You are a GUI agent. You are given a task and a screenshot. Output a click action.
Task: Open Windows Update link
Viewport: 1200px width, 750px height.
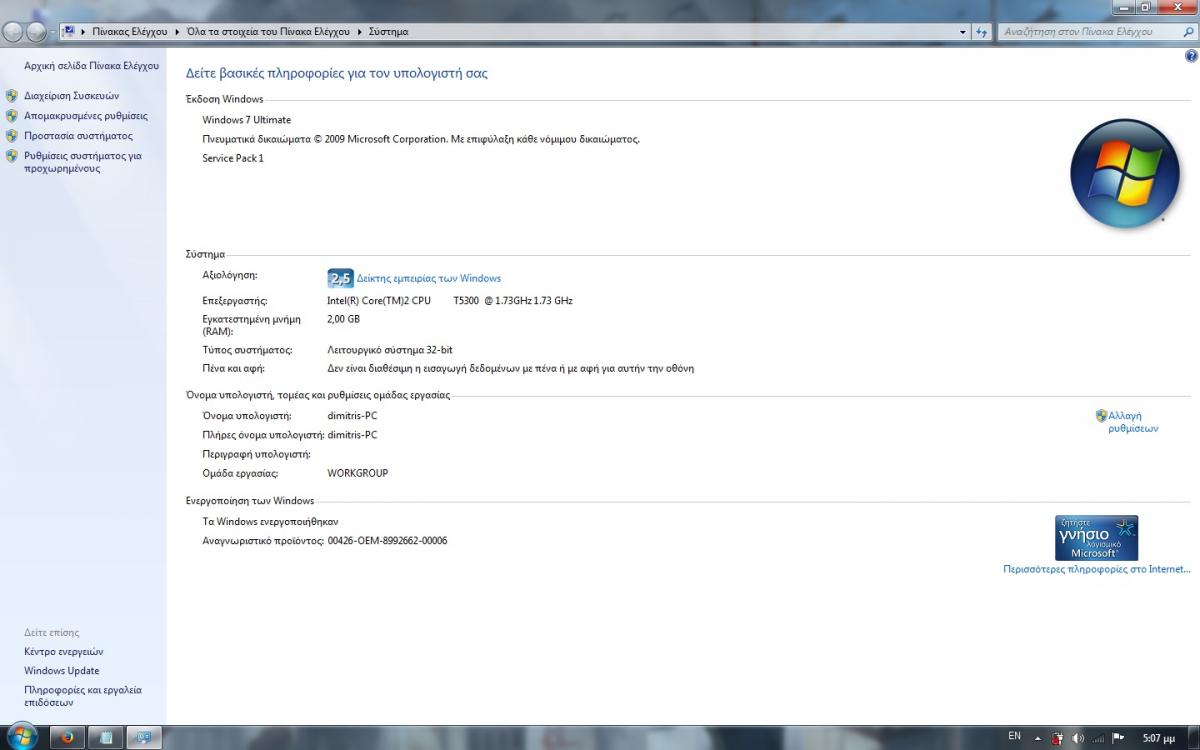(62, 671)
